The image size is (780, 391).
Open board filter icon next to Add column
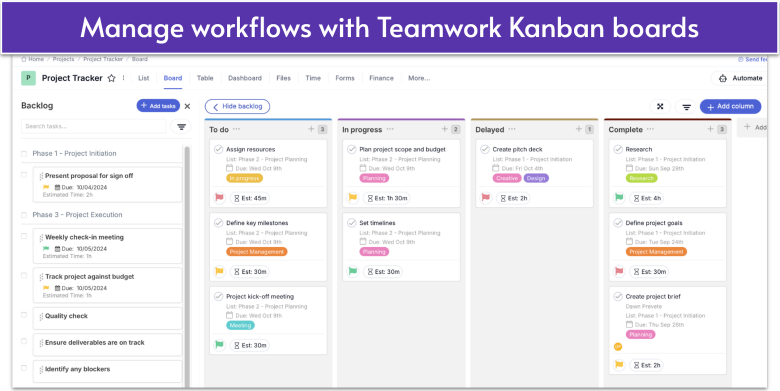pos(686,106)
